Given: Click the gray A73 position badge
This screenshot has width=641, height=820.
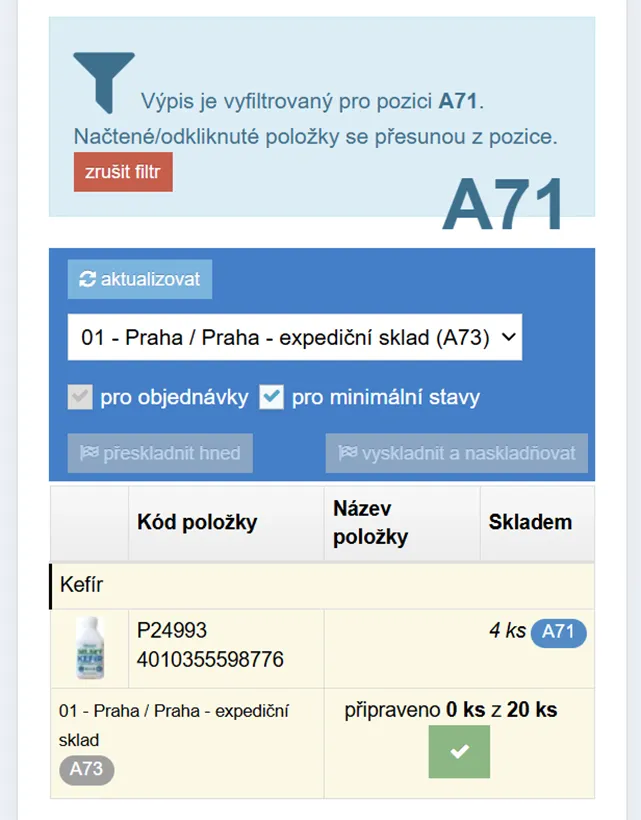Looking at the screenshot, I should coord(86,770).
